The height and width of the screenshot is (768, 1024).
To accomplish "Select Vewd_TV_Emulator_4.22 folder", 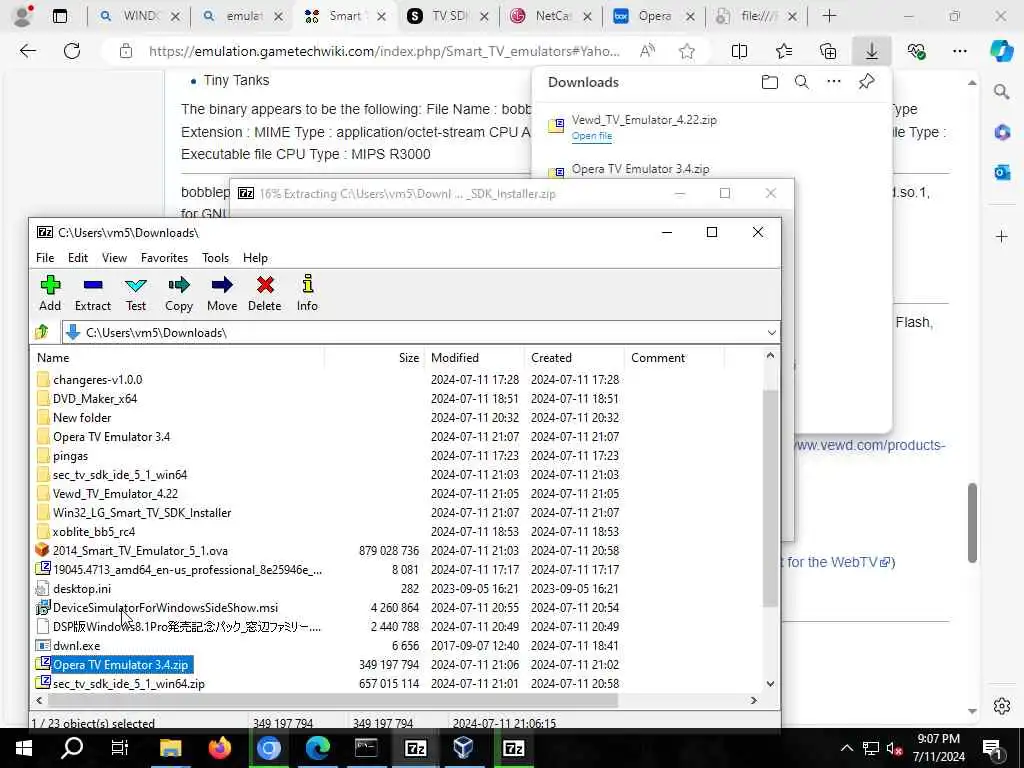I will click(x=115, y=493).
